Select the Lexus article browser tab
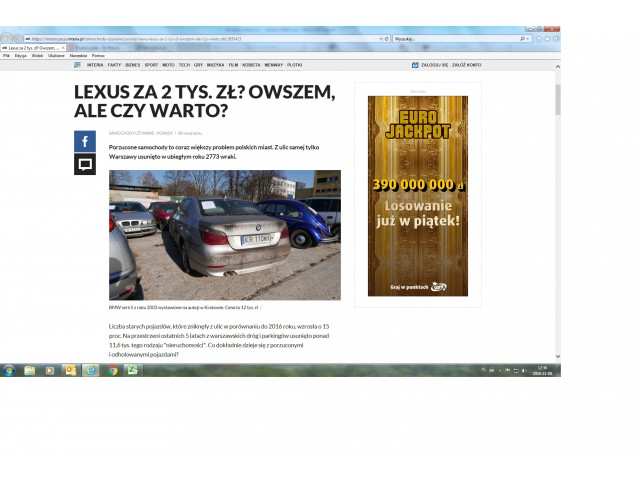640x480 pixels. click(x=30, y=47)
